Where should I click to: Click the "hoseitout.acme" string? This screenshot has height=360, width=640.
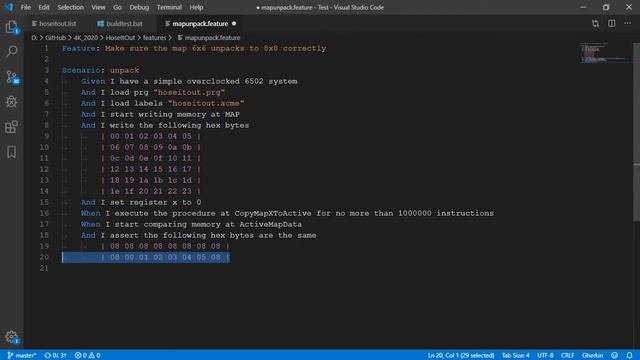point(206,103)
